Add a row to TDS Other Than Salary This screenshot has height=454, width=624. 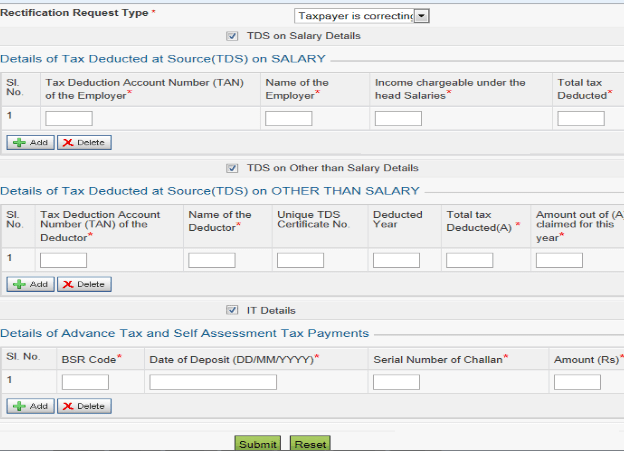[x=30, y=285]
